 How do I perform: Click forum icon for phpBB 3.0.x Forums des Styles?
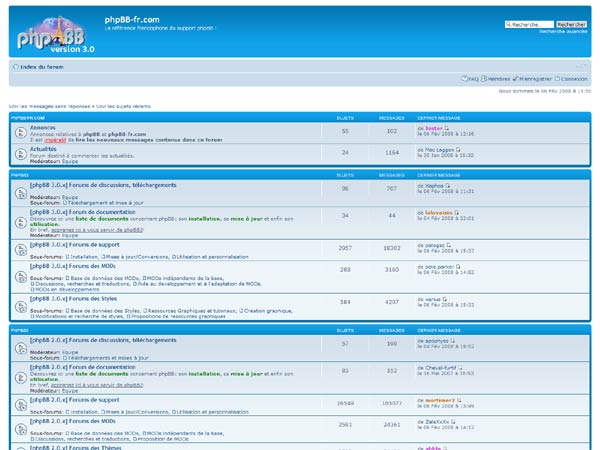[21, 307]
